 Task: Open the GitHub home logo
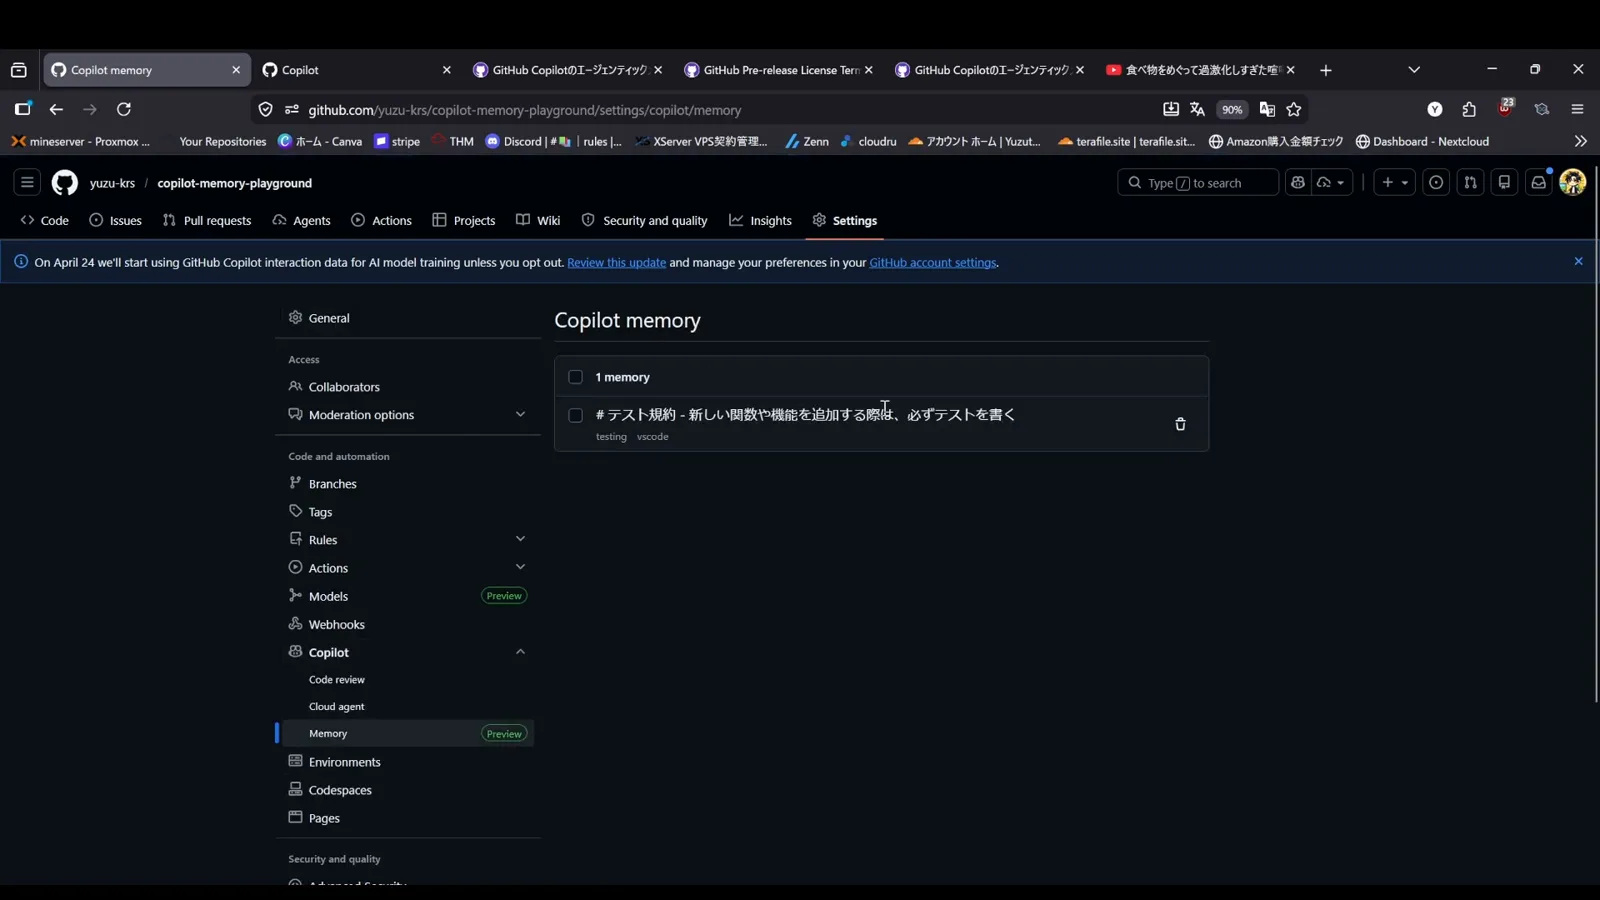click(x=65, y=183)
